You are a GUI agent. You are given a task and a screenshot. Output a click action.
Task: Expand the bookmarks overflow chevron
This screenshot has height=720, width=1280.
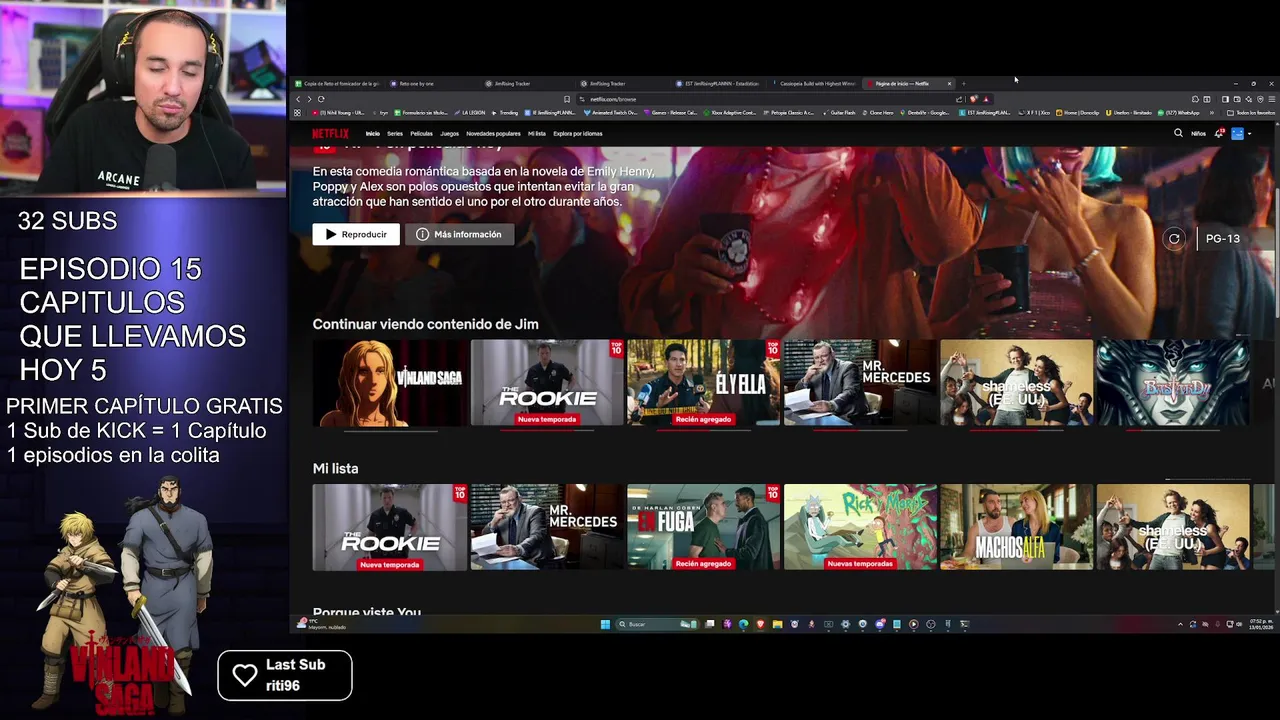tap(1212, 113)
